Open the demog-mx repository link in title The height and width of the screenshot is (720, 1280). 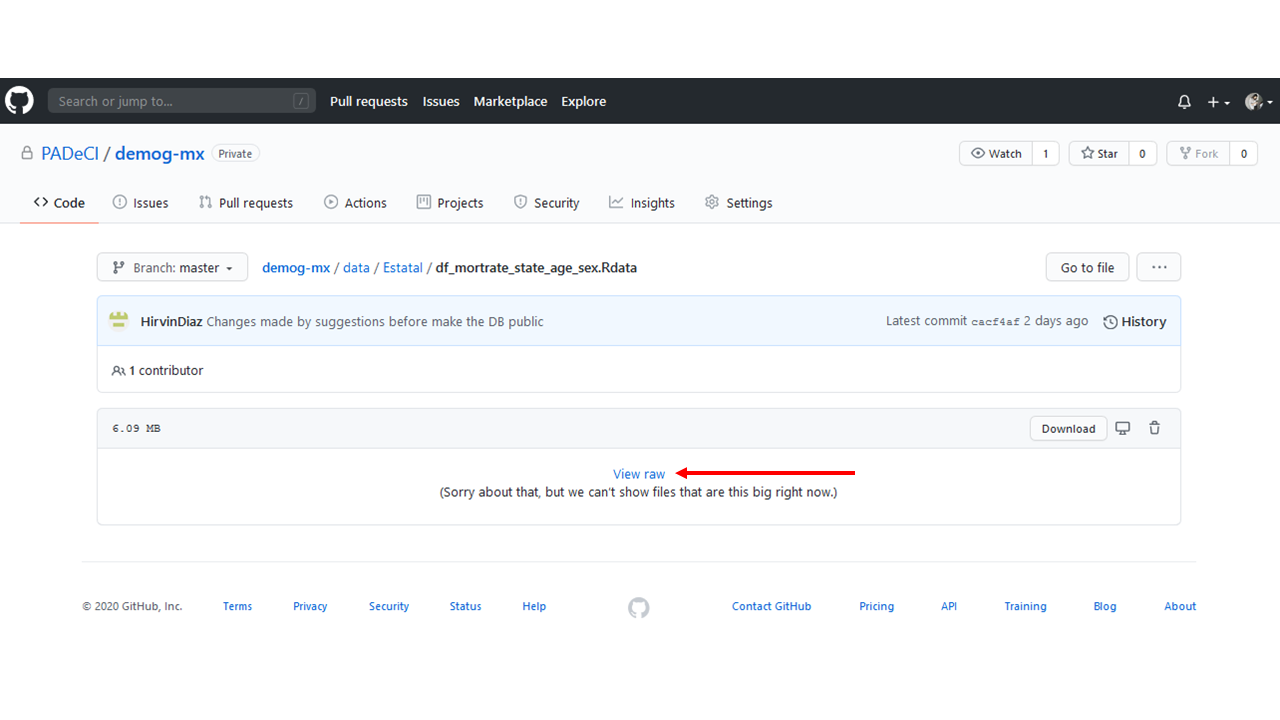160,153
